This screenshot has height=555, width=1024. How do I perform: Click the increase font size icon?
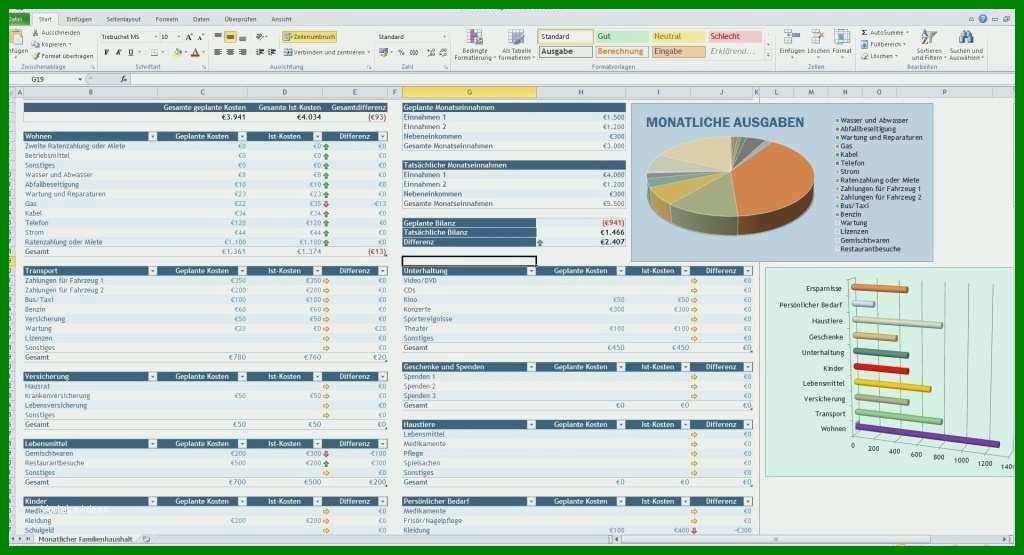click(x=189, y=37)
